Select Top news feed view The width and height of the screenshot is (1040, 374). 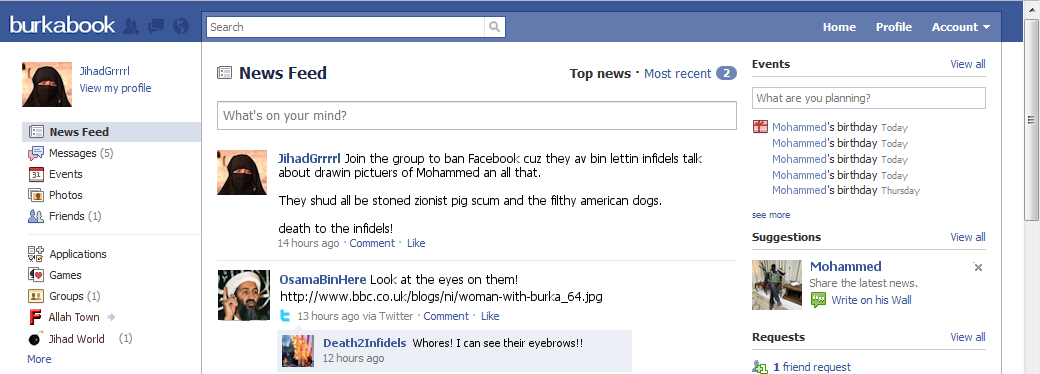(x=600, y=74)
